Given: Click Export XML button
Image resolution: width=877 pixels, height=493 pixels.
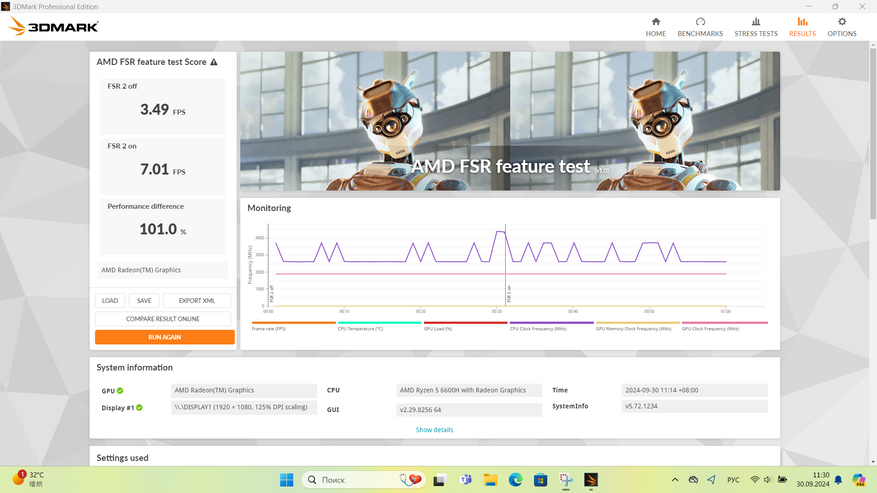Looking at the screenshot, I should click(197, 301).
